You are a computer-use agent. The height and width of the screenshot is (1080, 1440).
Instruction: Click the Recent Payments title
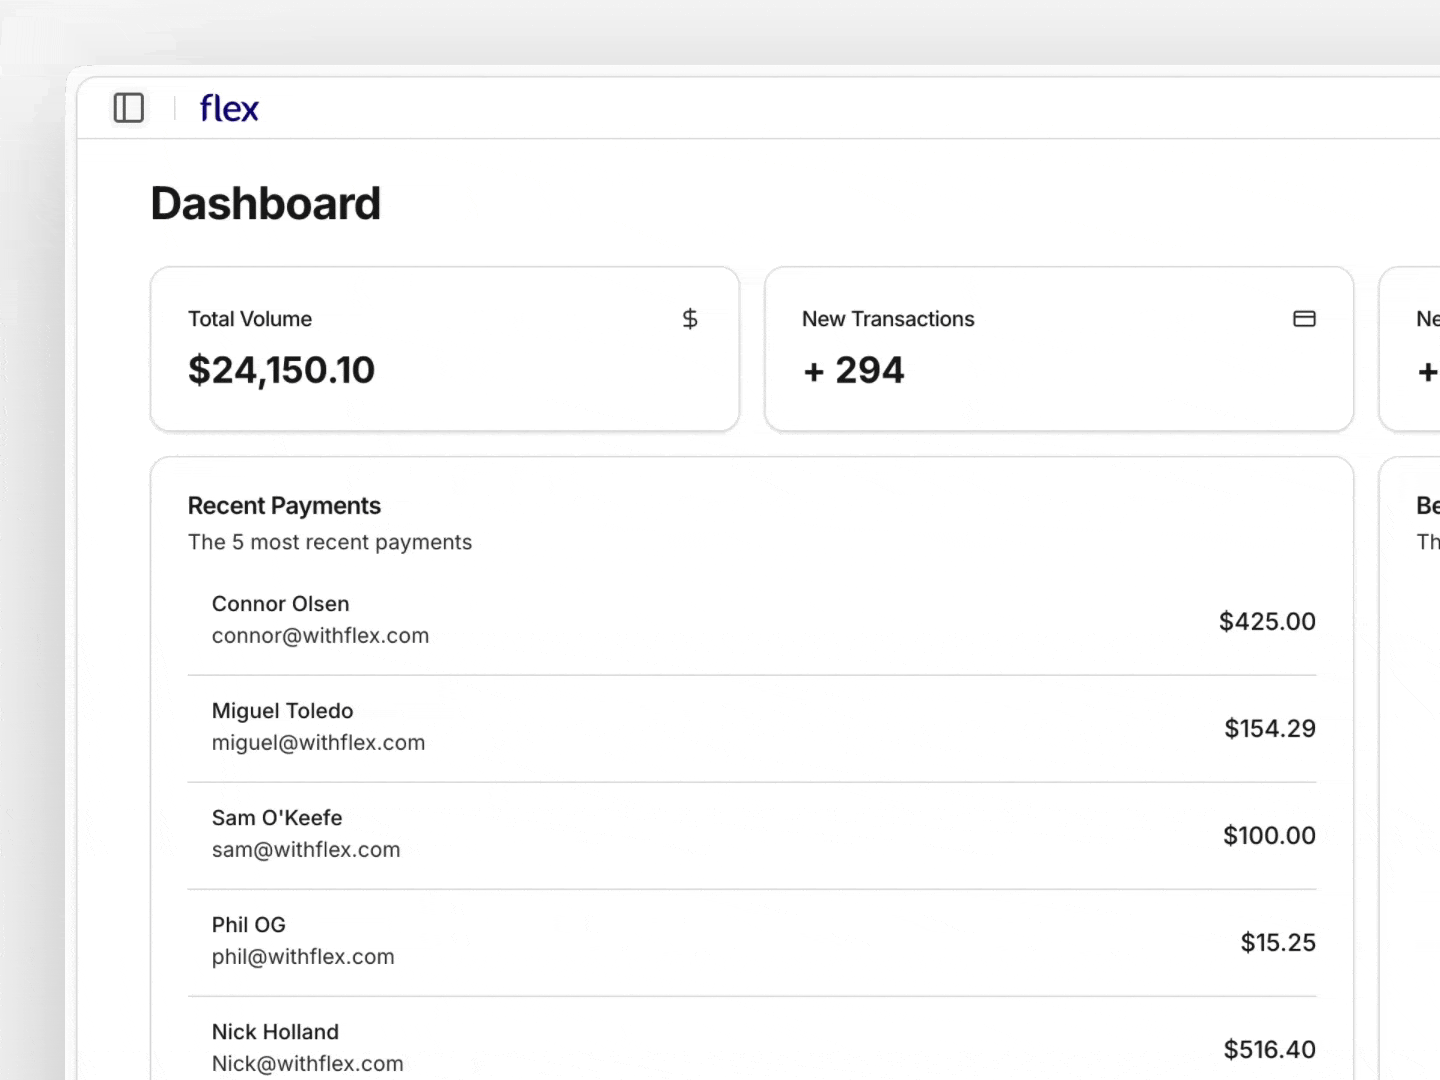(x=284, y=506)
